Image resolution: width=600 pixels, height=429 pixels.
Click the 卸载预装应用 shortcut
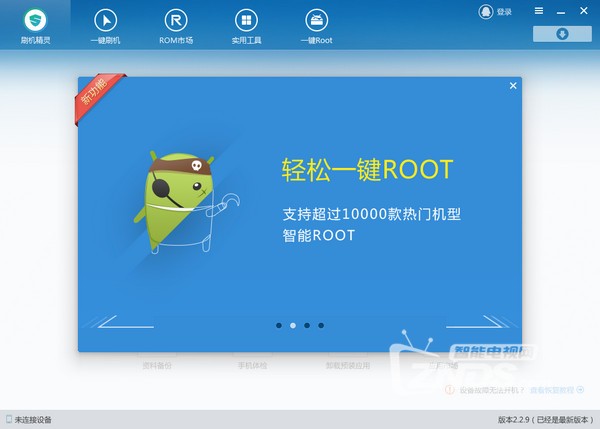coord(348,365)
